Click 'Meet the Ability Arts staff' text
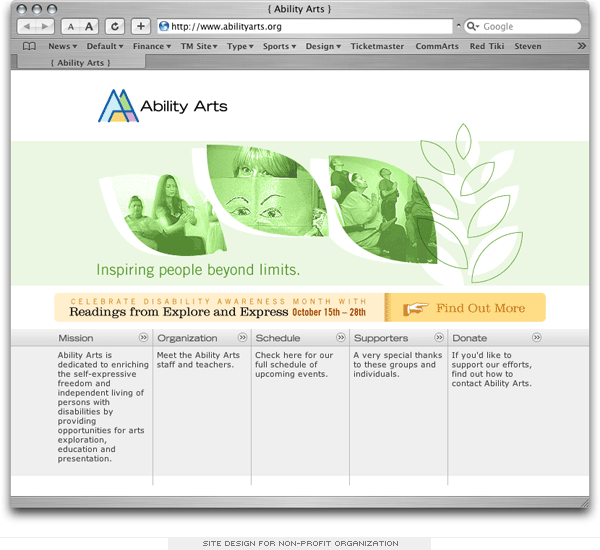Viewport: 600px width, 550px height. coord(198,360)
